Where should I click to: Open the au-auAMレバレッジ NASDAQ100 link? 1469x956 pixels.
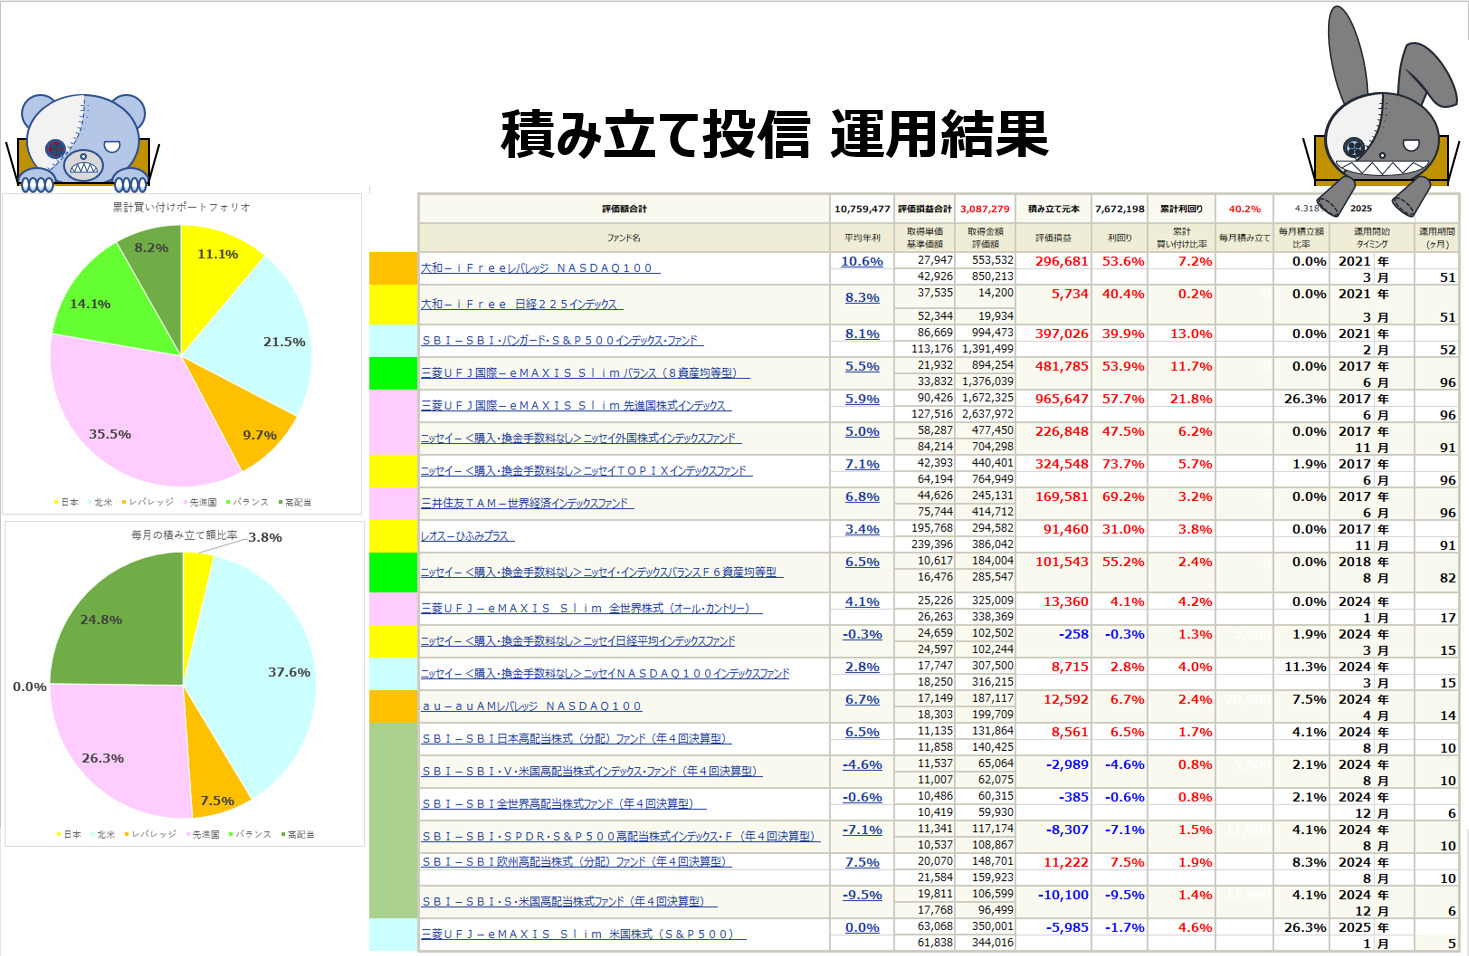[531, 706]
